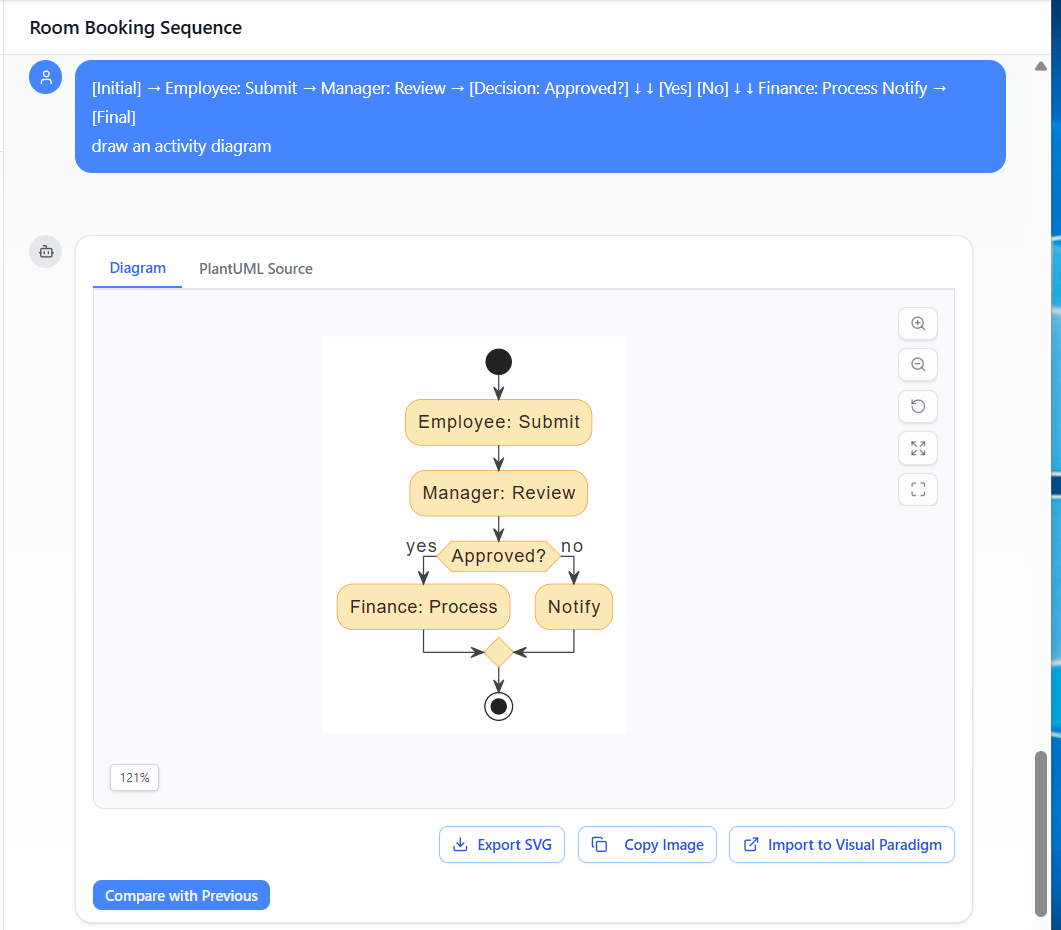Click the Import to Visual Paradigm button
The image size is (1061, 930).
click(841, 844)
